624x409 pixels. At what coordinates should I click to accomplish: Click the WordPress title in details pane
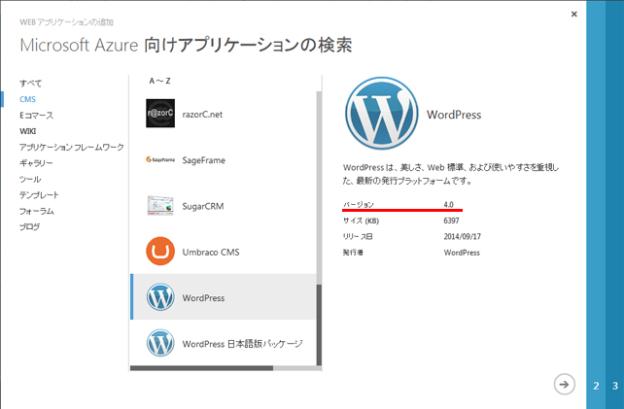pyautogui.click(x=454, y=115)
